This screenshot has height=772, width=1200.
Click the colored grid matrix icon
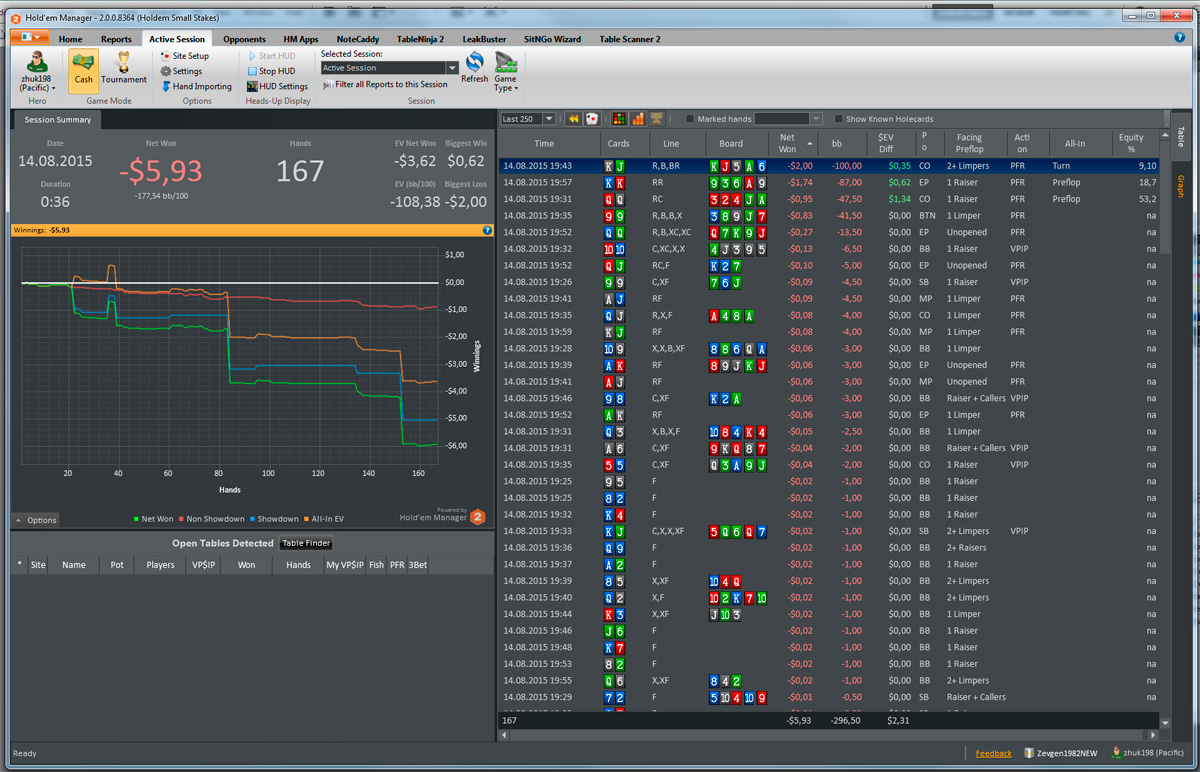(619, 118)
